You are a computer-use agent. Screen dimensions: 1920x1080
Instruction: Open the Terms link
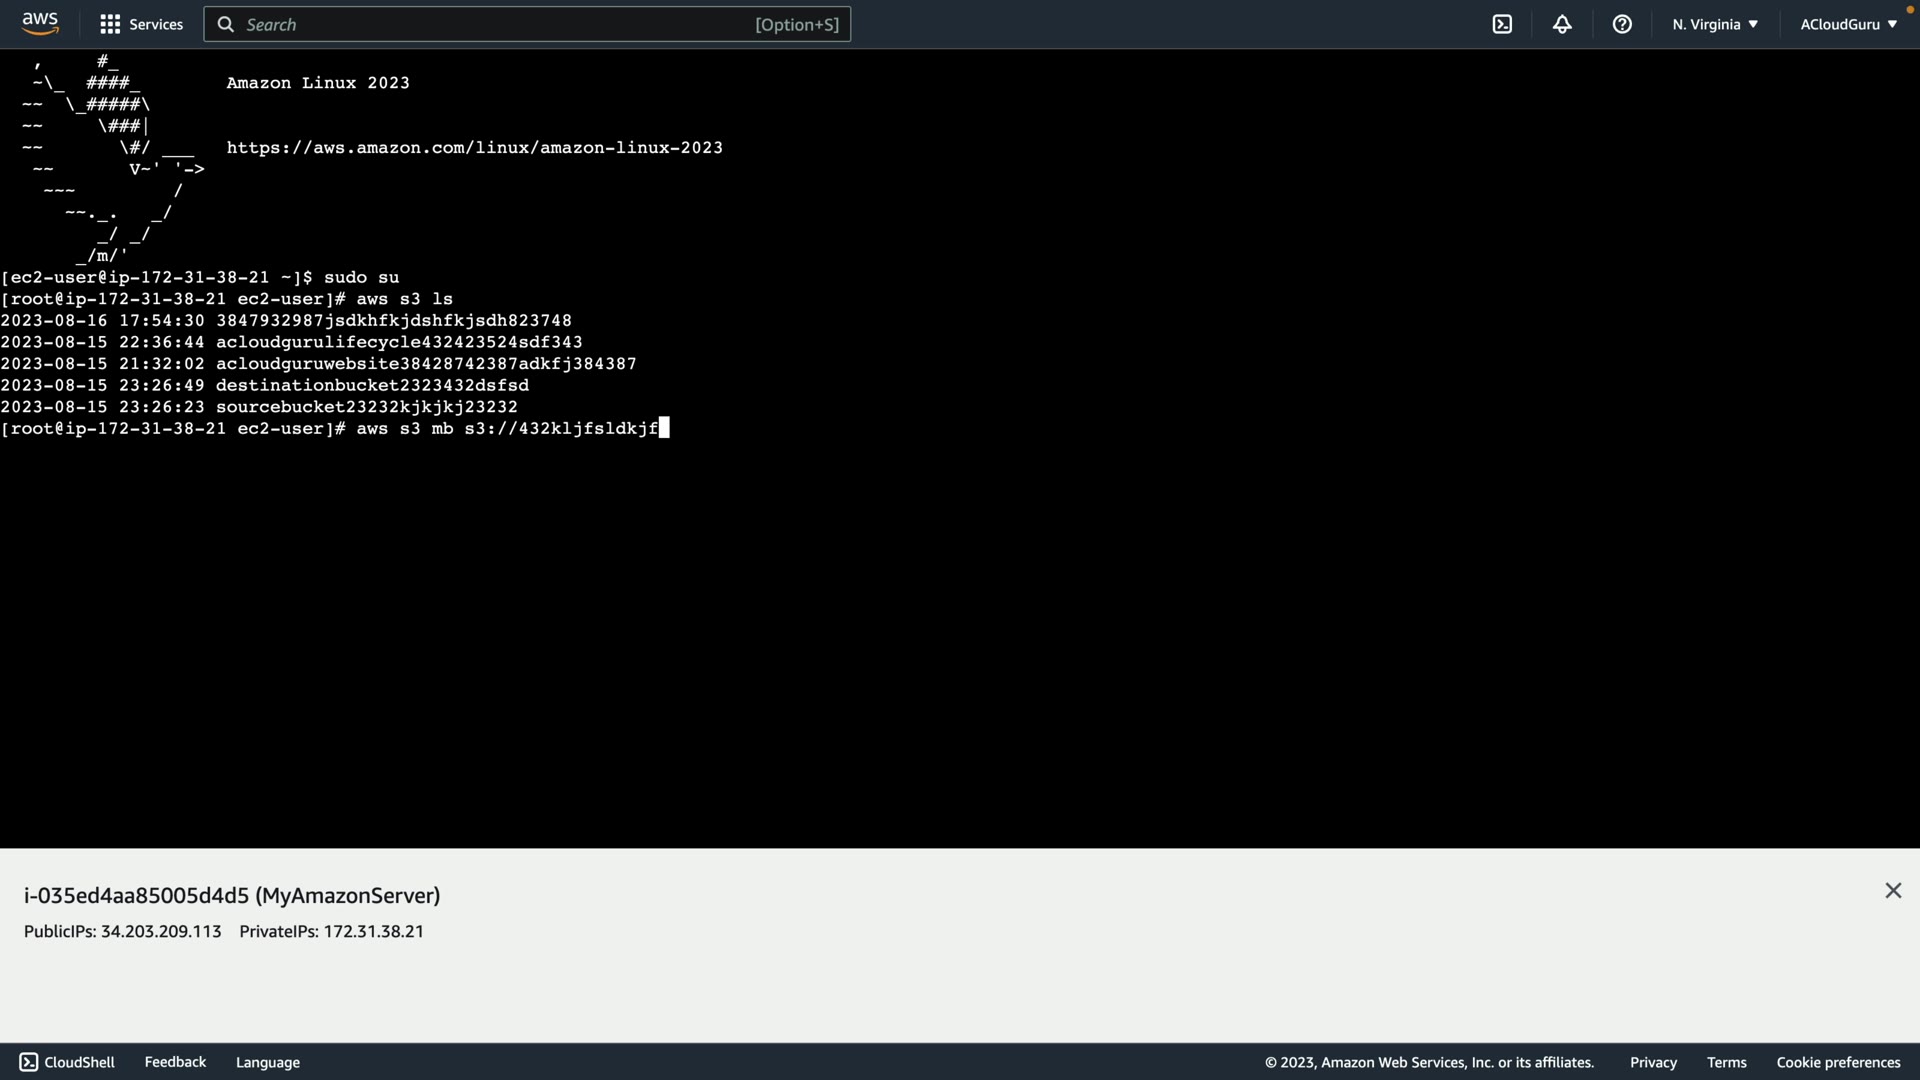pyautogui.click(x=1726, y=1062)
